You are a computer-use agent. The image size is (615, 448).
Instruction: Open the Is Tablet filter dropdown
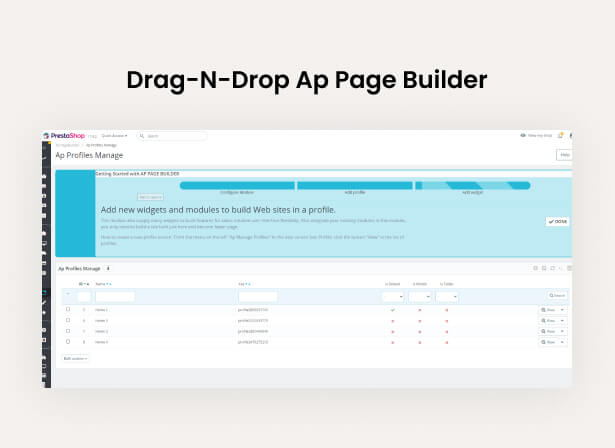(447, 297)
